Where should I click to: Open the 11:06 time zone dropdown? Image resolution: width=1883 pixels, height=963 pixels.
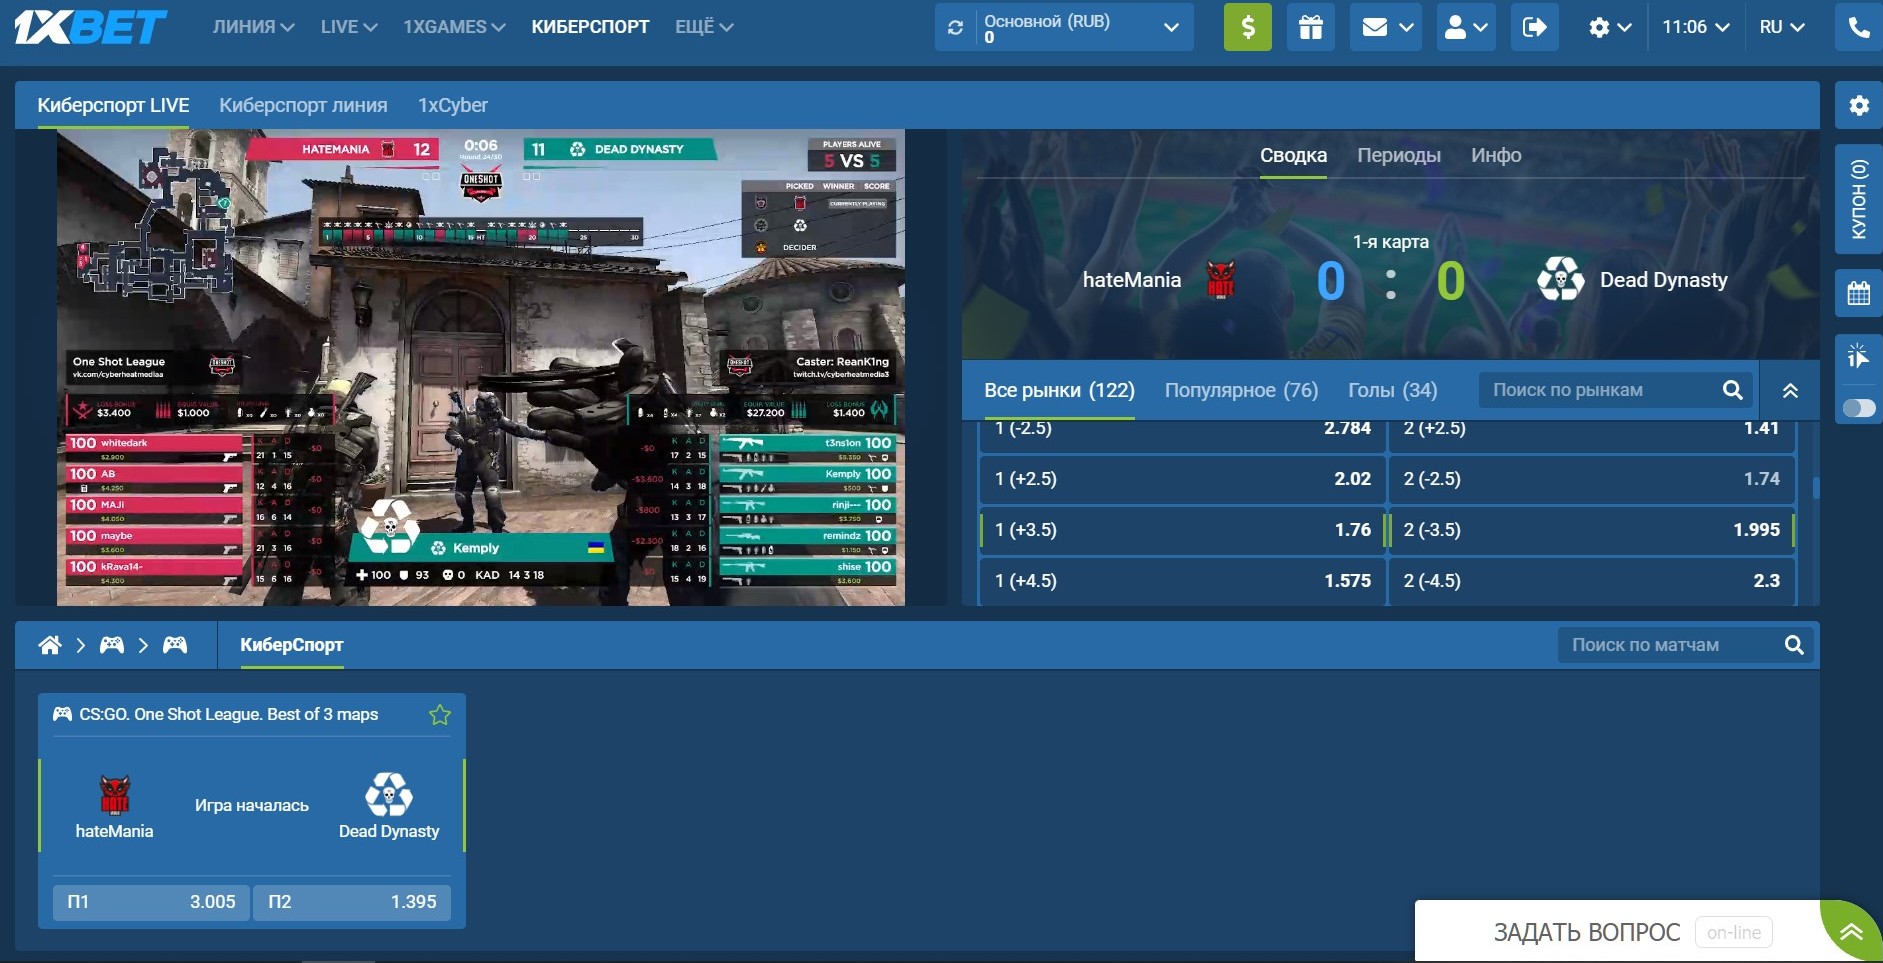tap(1695, 27)
